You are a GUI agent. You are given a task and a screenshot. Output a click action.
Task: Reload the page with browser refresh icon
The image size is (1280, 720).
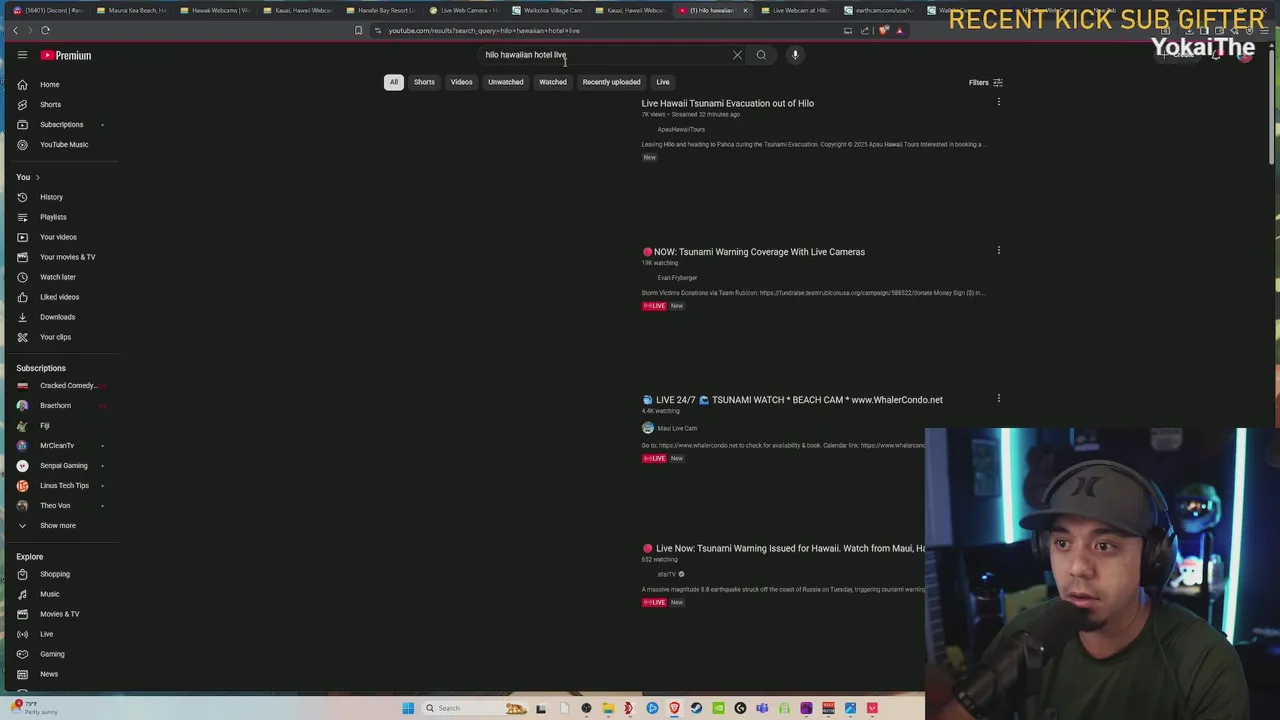[45, 30]
